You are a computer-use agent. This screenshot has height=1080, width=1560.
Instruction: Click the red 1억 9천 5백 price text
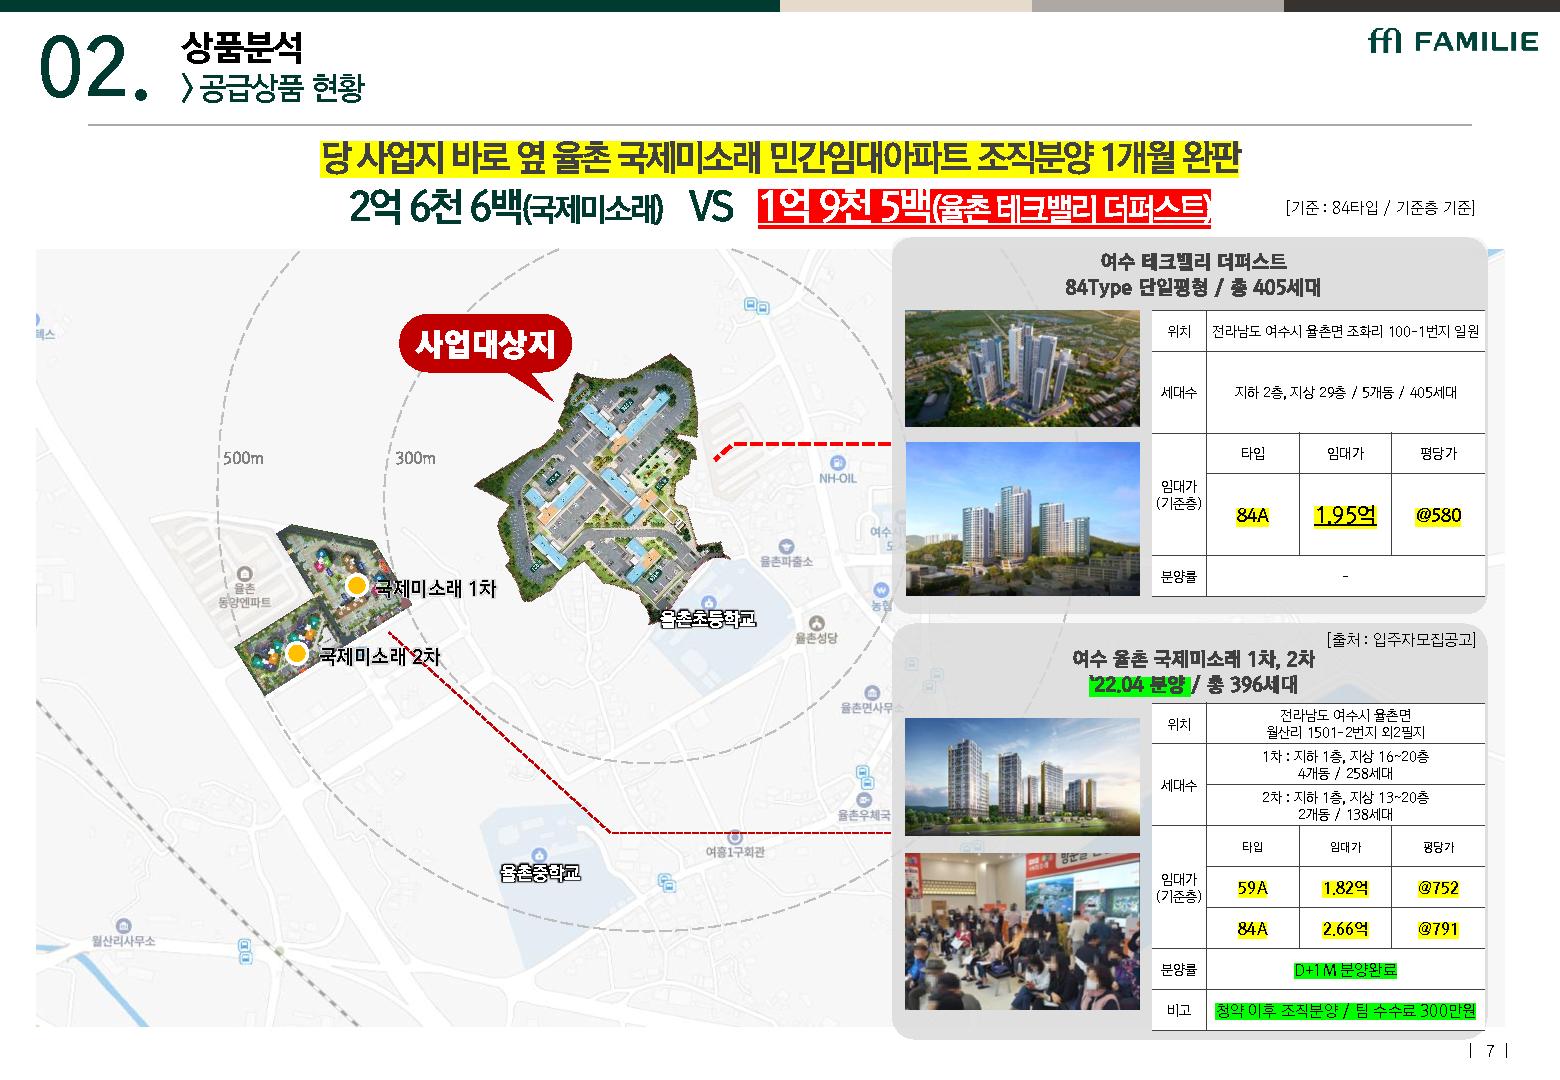pos(984,208)
